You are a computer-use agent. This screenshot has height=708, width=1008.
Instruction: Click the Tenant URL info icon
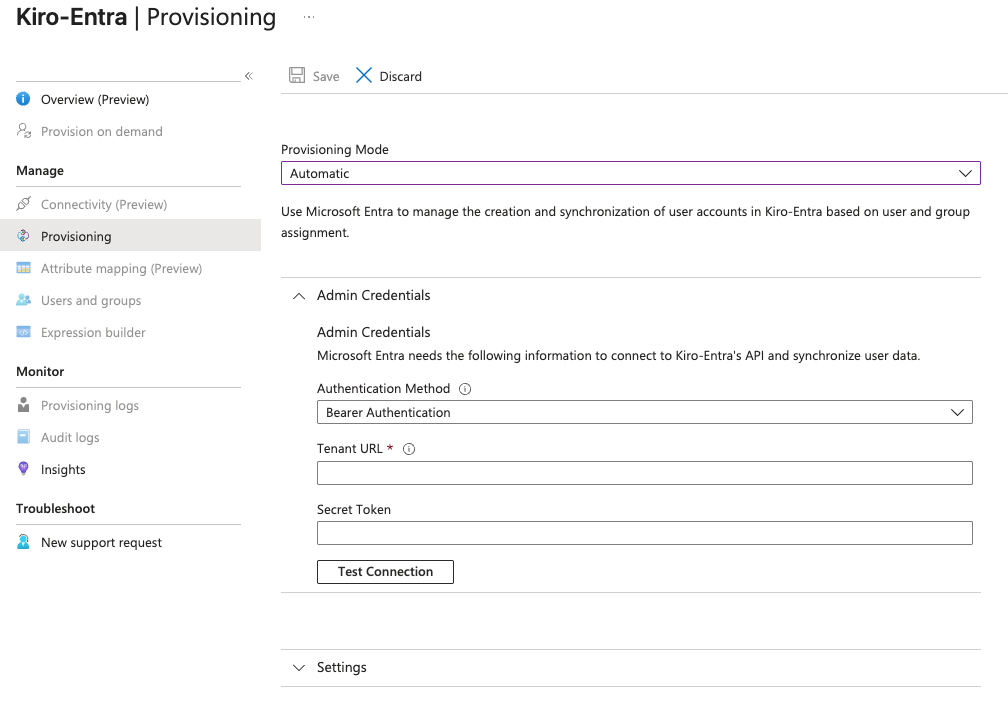(x=408, y=449)
